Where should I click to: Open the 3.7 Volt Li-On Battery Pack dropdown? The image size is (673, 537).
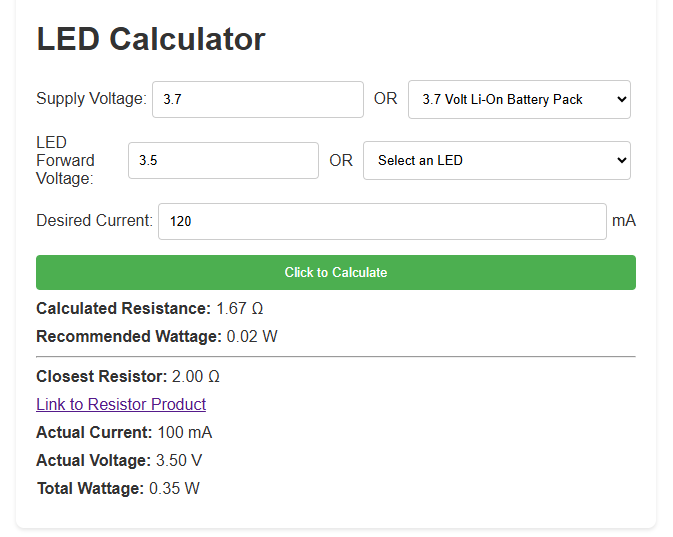coord(519,100)
